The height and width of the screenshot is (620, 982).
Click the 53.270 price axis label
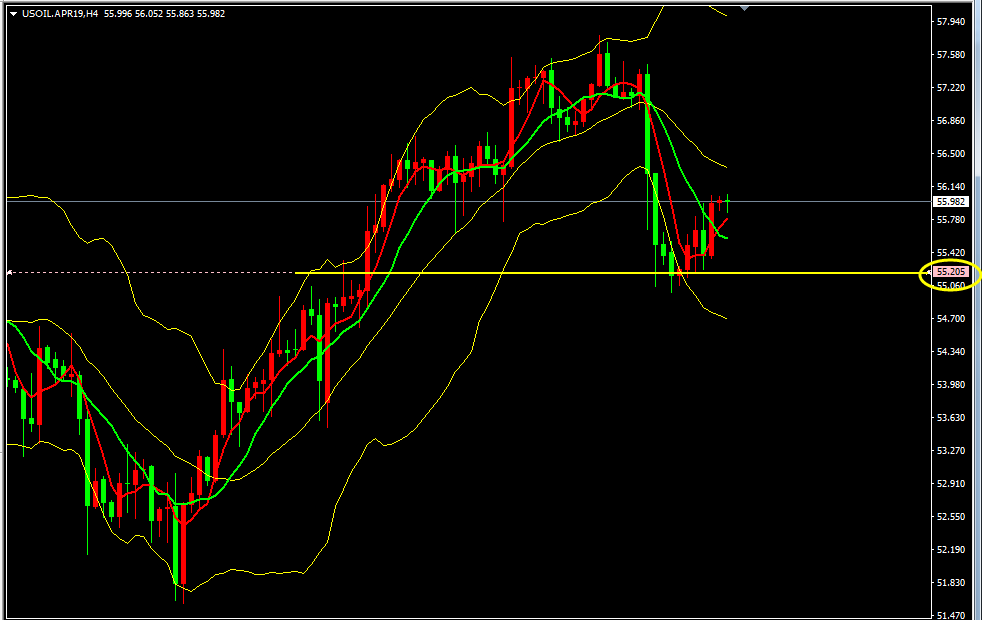951,451
